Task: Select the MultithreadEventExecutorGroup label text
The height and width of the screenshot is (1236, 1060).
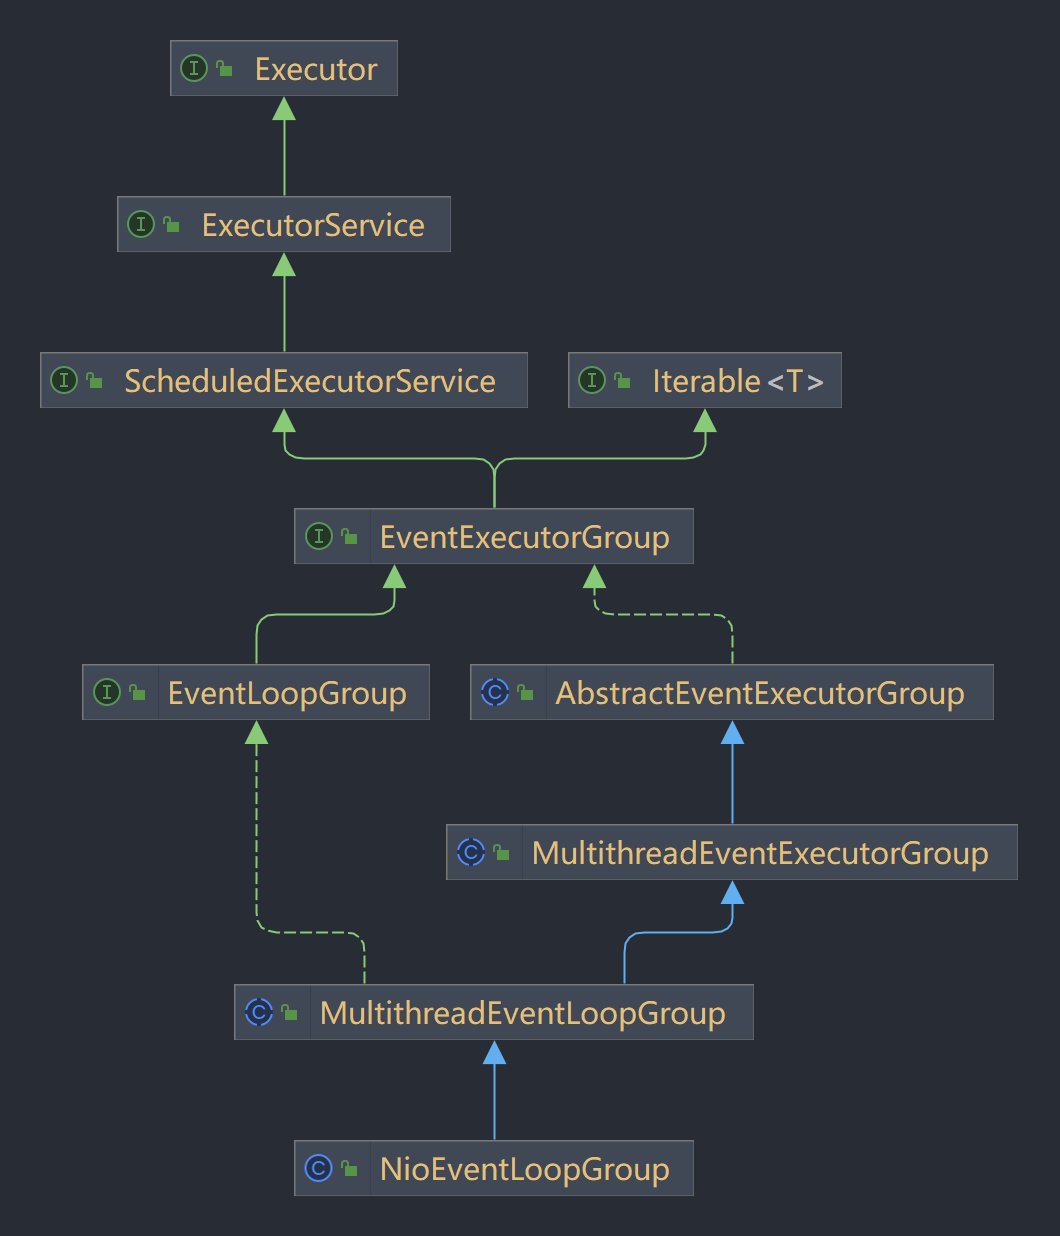Action: pyautogui.click(x=760, y=853)
